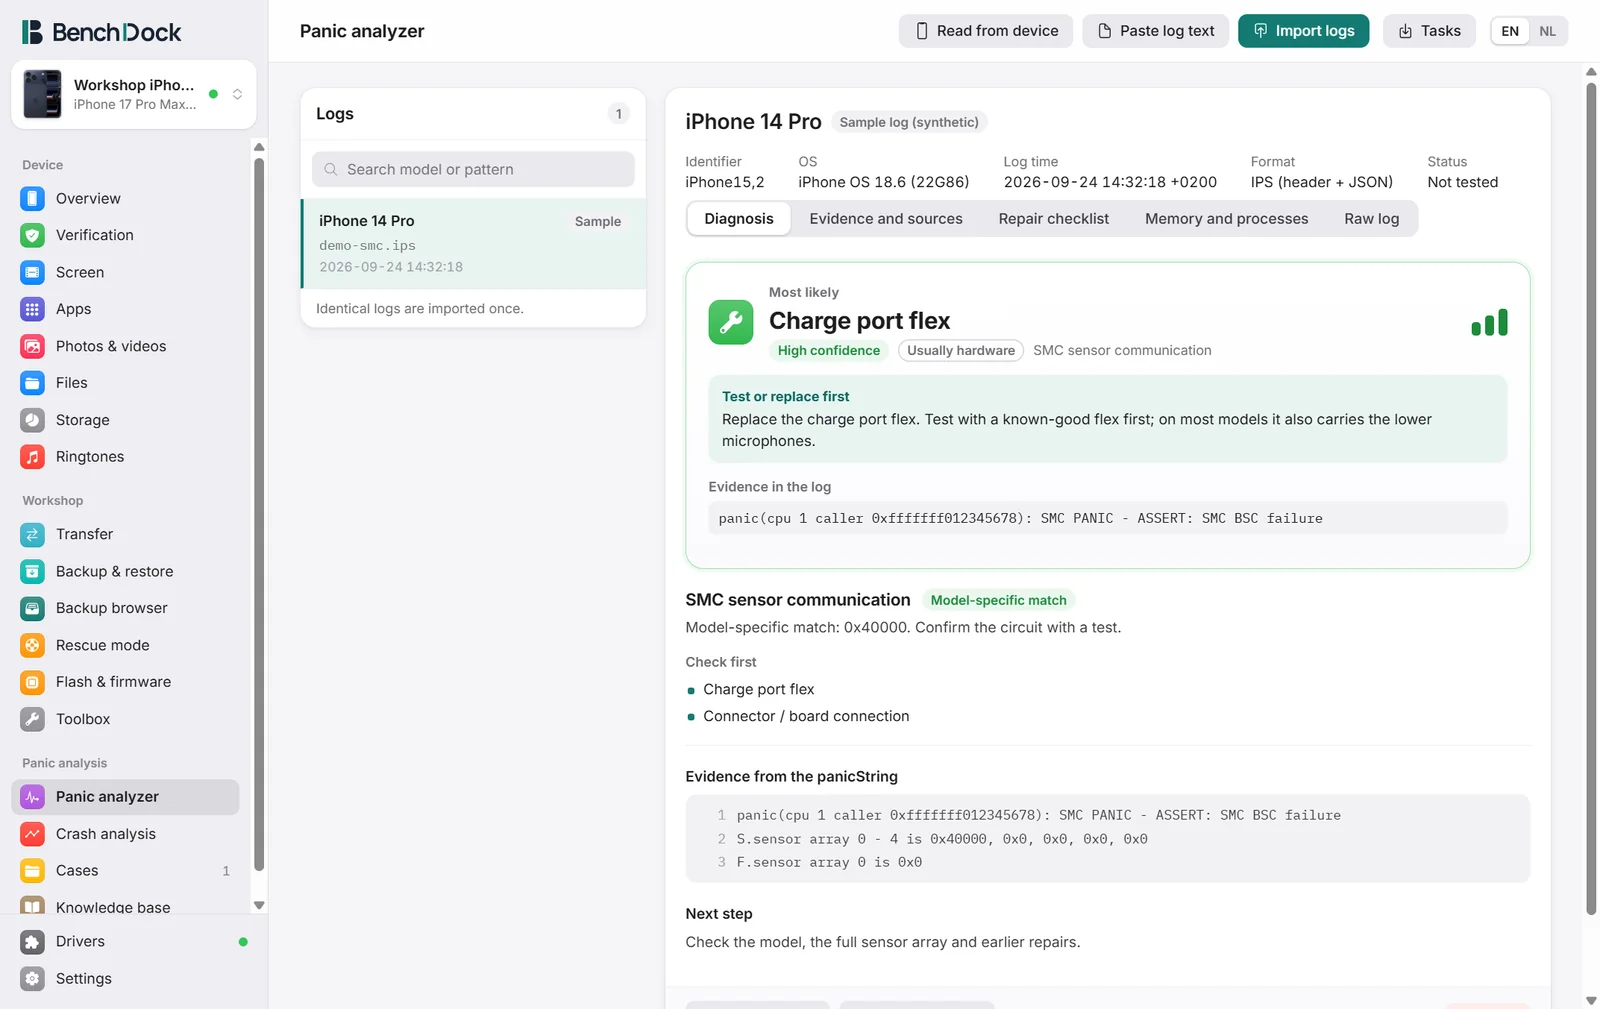Click Paste log text button
The width and height of the screenshot is (1600, 1009).
coord(1156,31)
